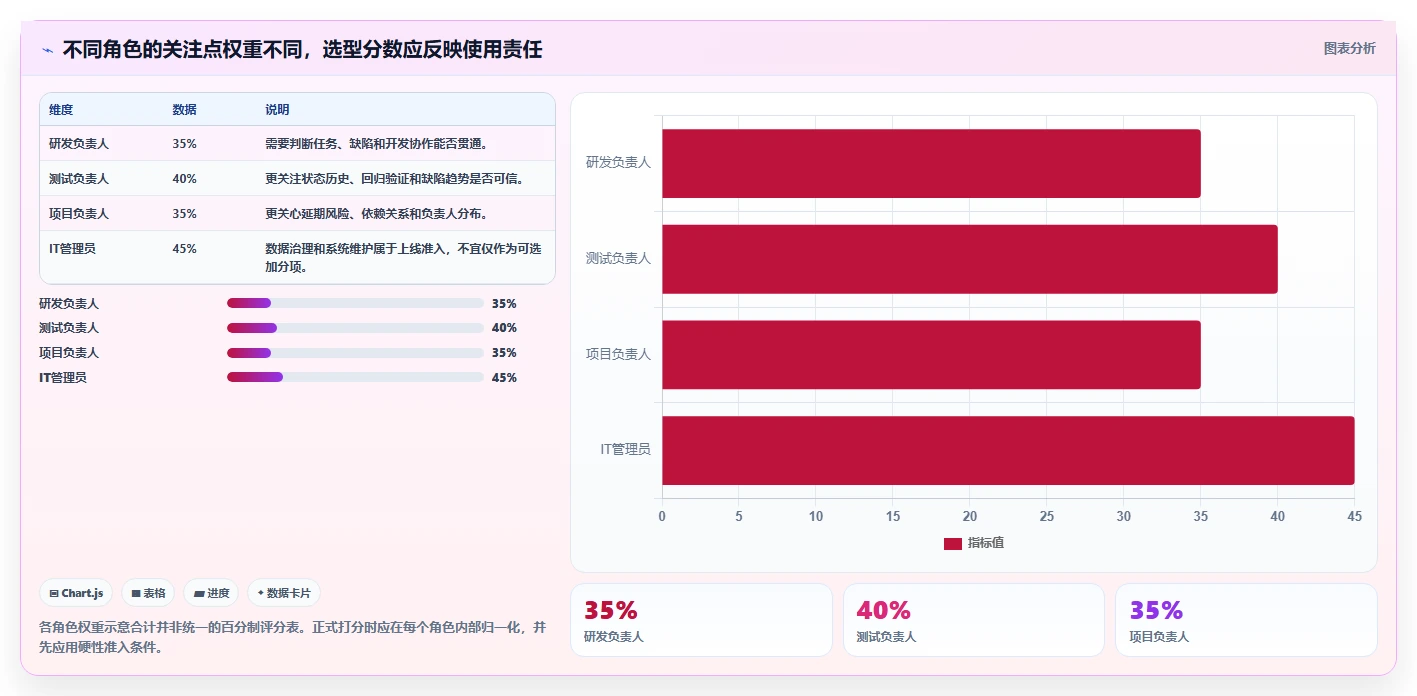
Task: Click the 项目负责人 y-axis label
Action: click(618, 354)
